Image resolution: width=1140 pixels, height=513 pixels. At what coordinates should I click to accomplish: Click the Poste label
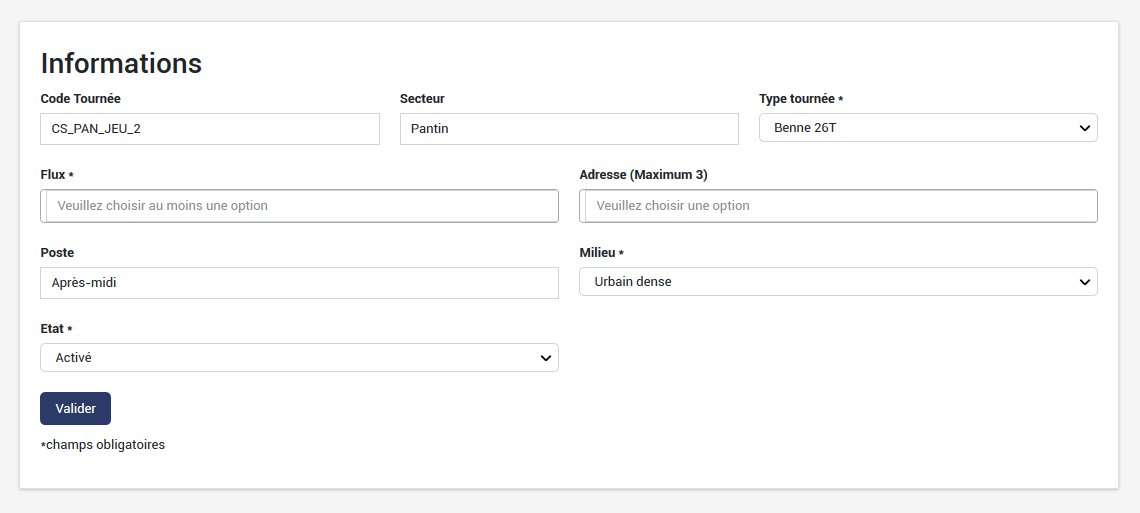click(x=57, y=253)
